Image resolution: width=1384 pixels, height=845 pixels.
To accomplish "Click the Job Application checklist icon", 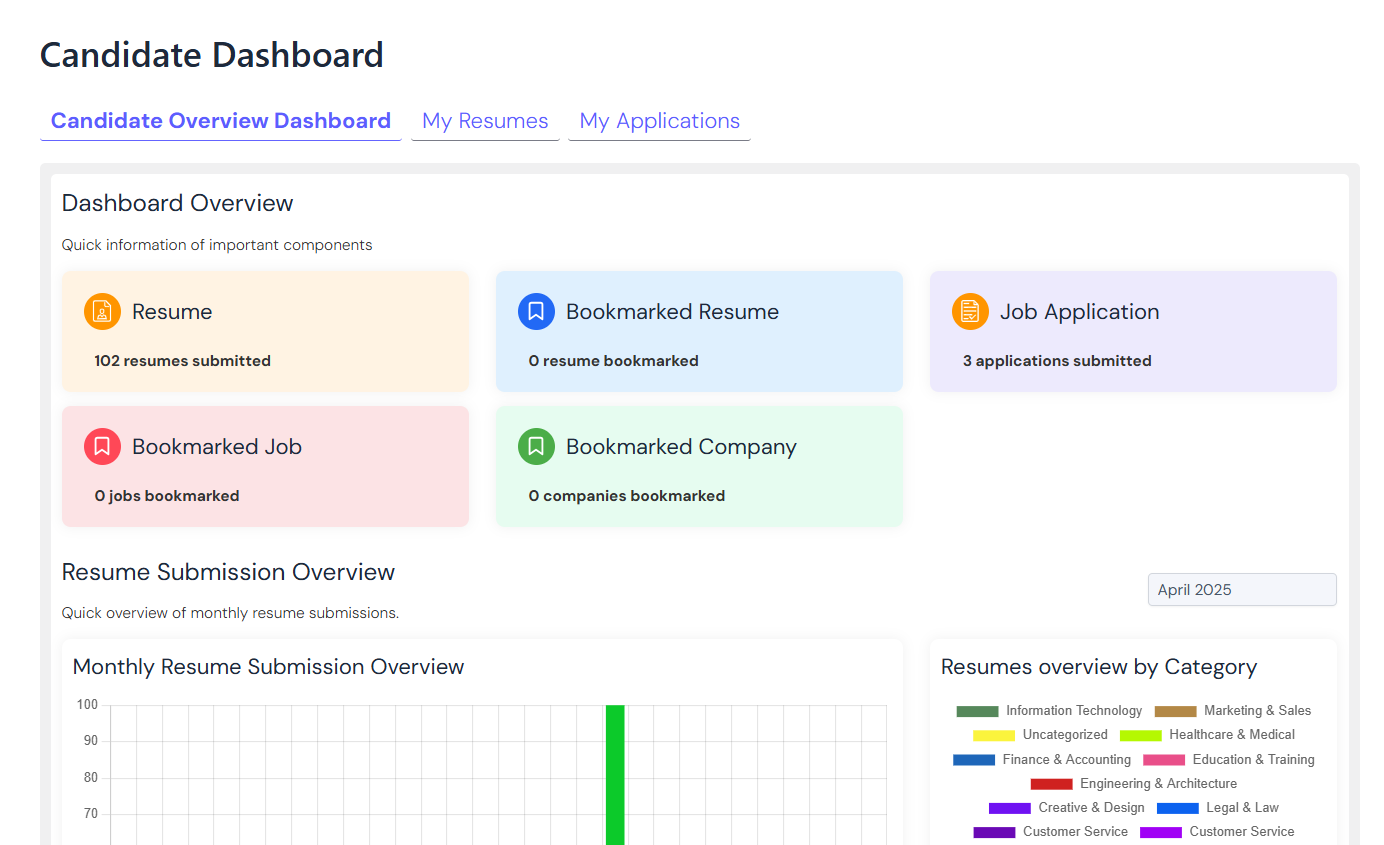I will click(x=970, y=312).
